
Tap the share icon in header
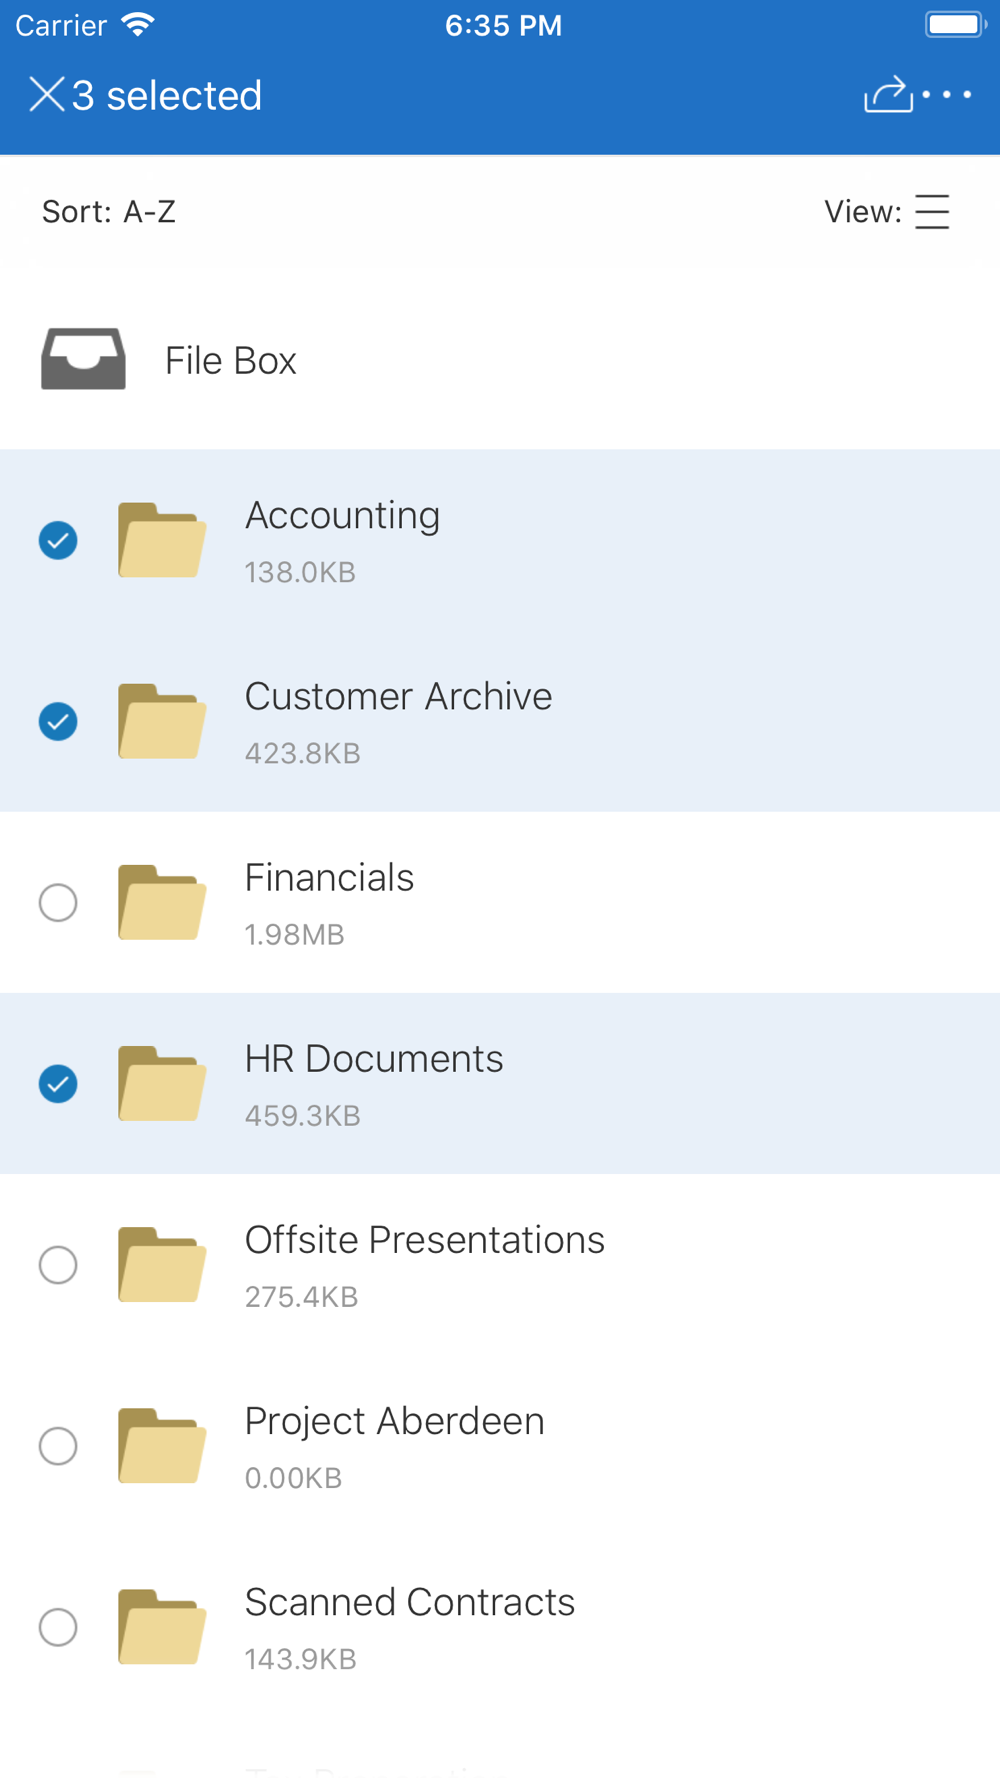coord(887,95)
